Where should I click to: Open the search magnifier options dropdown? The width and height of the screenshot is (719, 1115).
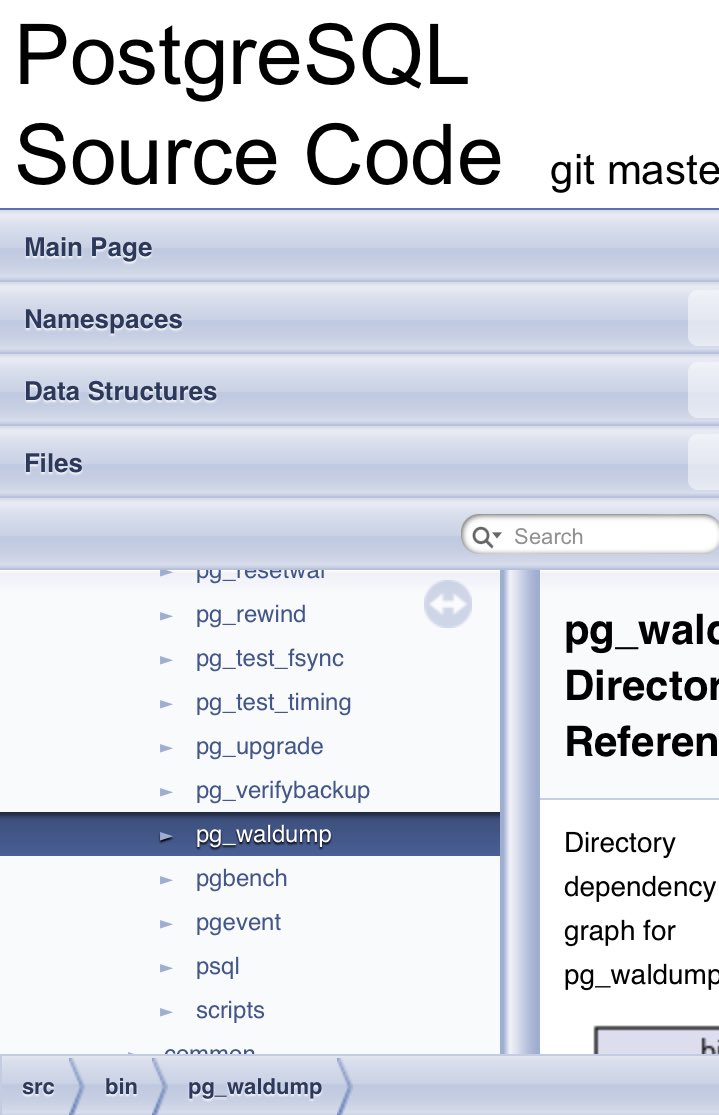[x=487, y=537]
